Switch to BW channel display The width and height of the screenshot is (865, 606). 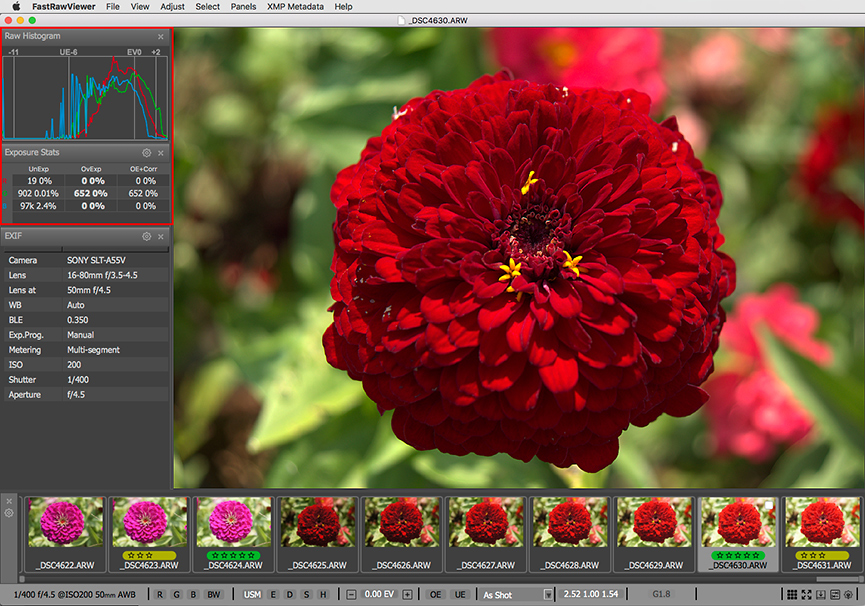pyautogui.click(x=213, y=594)
